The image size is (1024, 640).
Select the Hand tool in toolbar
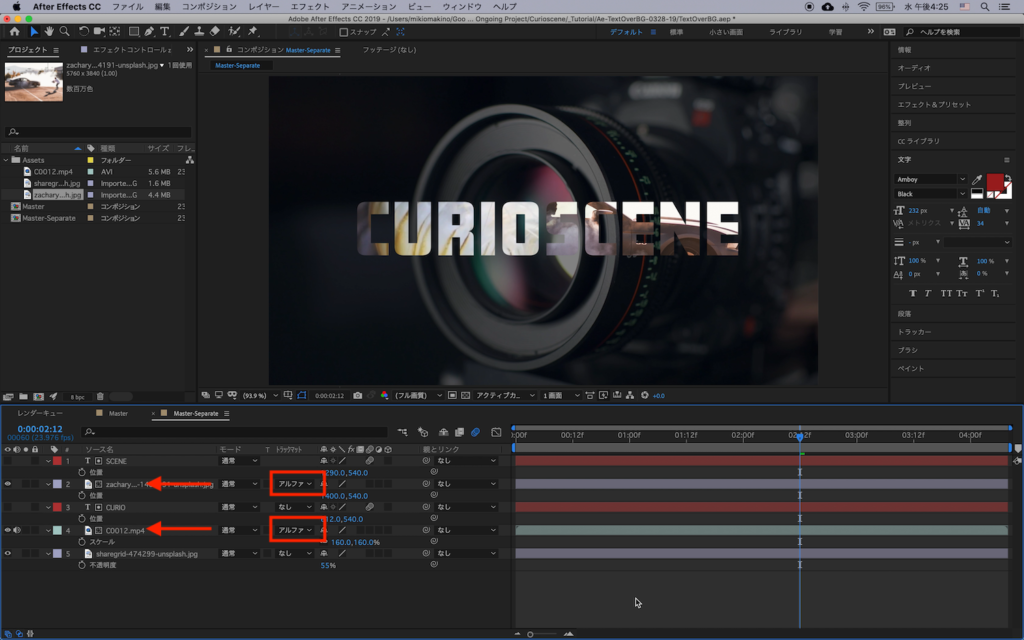[x=49, y=32]
